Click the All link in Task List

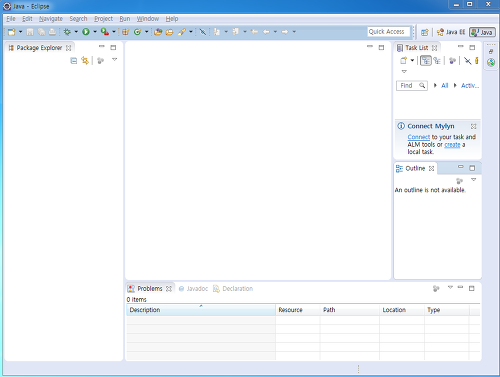click(445, 86)
